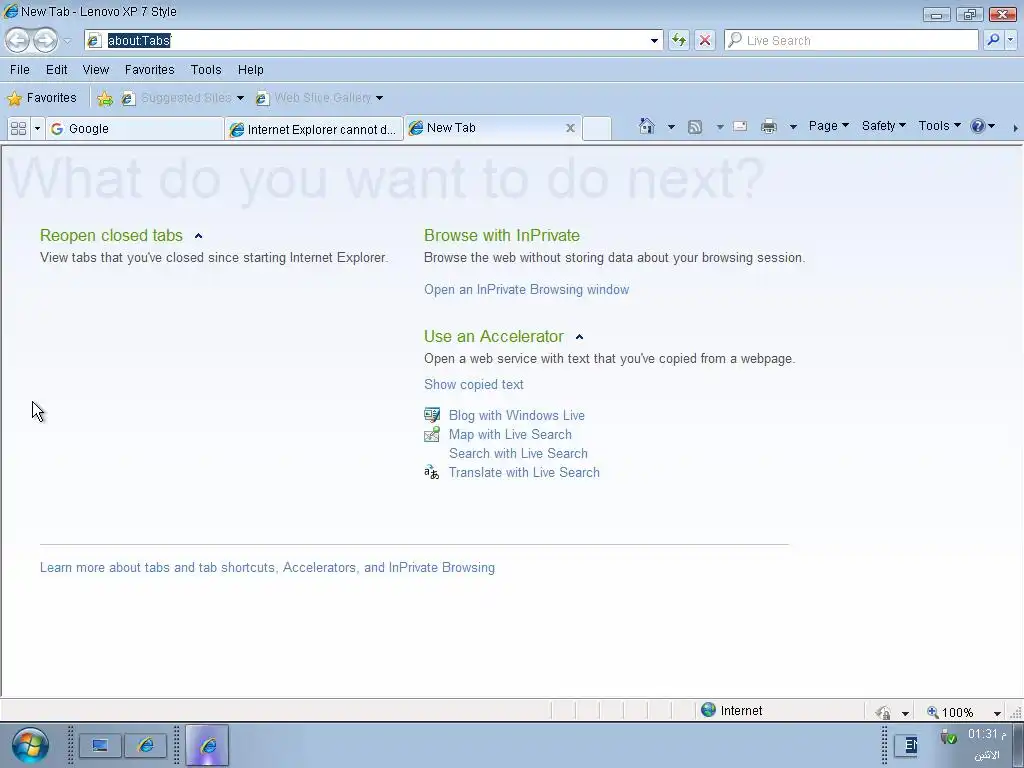Click the Browse with InPrivate heading

point(502,235)
